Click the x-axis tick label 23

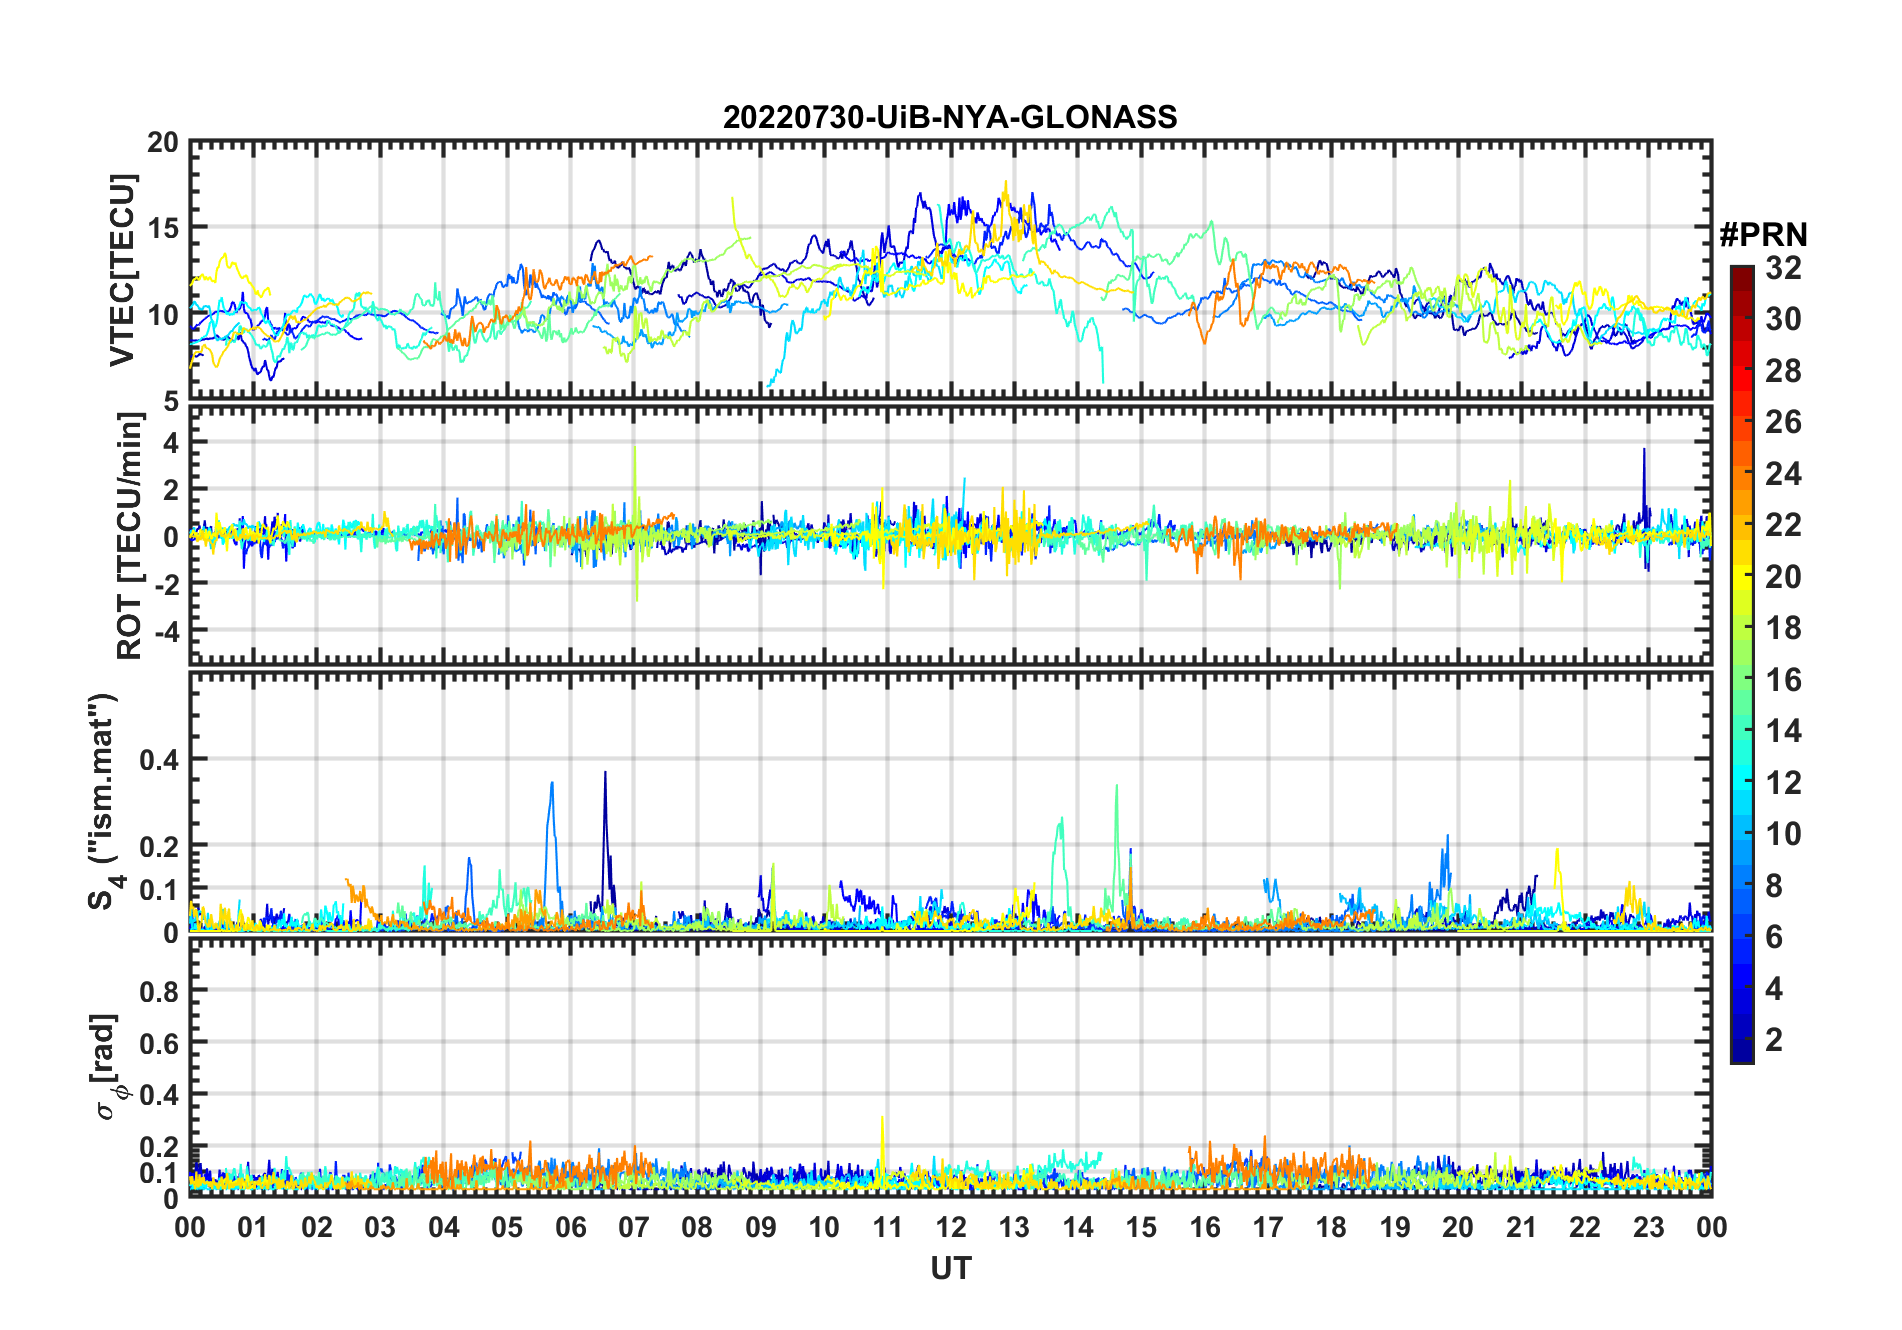point(1648,1227)
